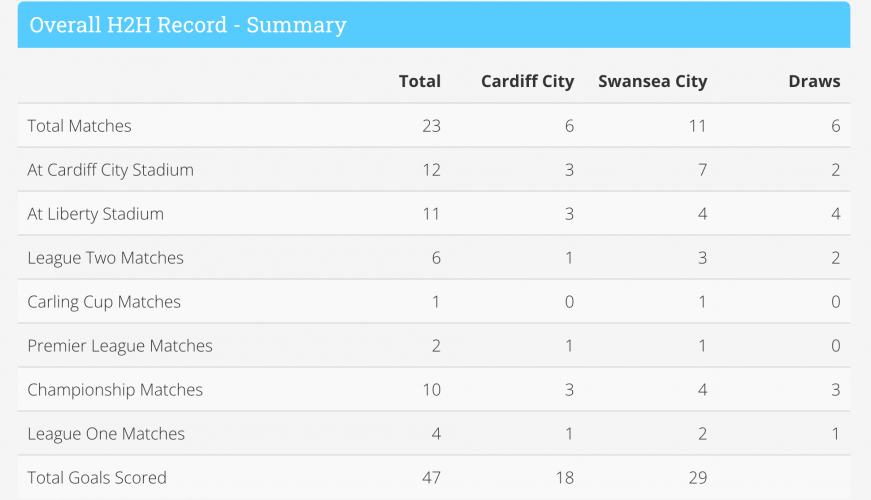Select the Draws column header
The image size is (871, 500).
(x=814, y=82)
